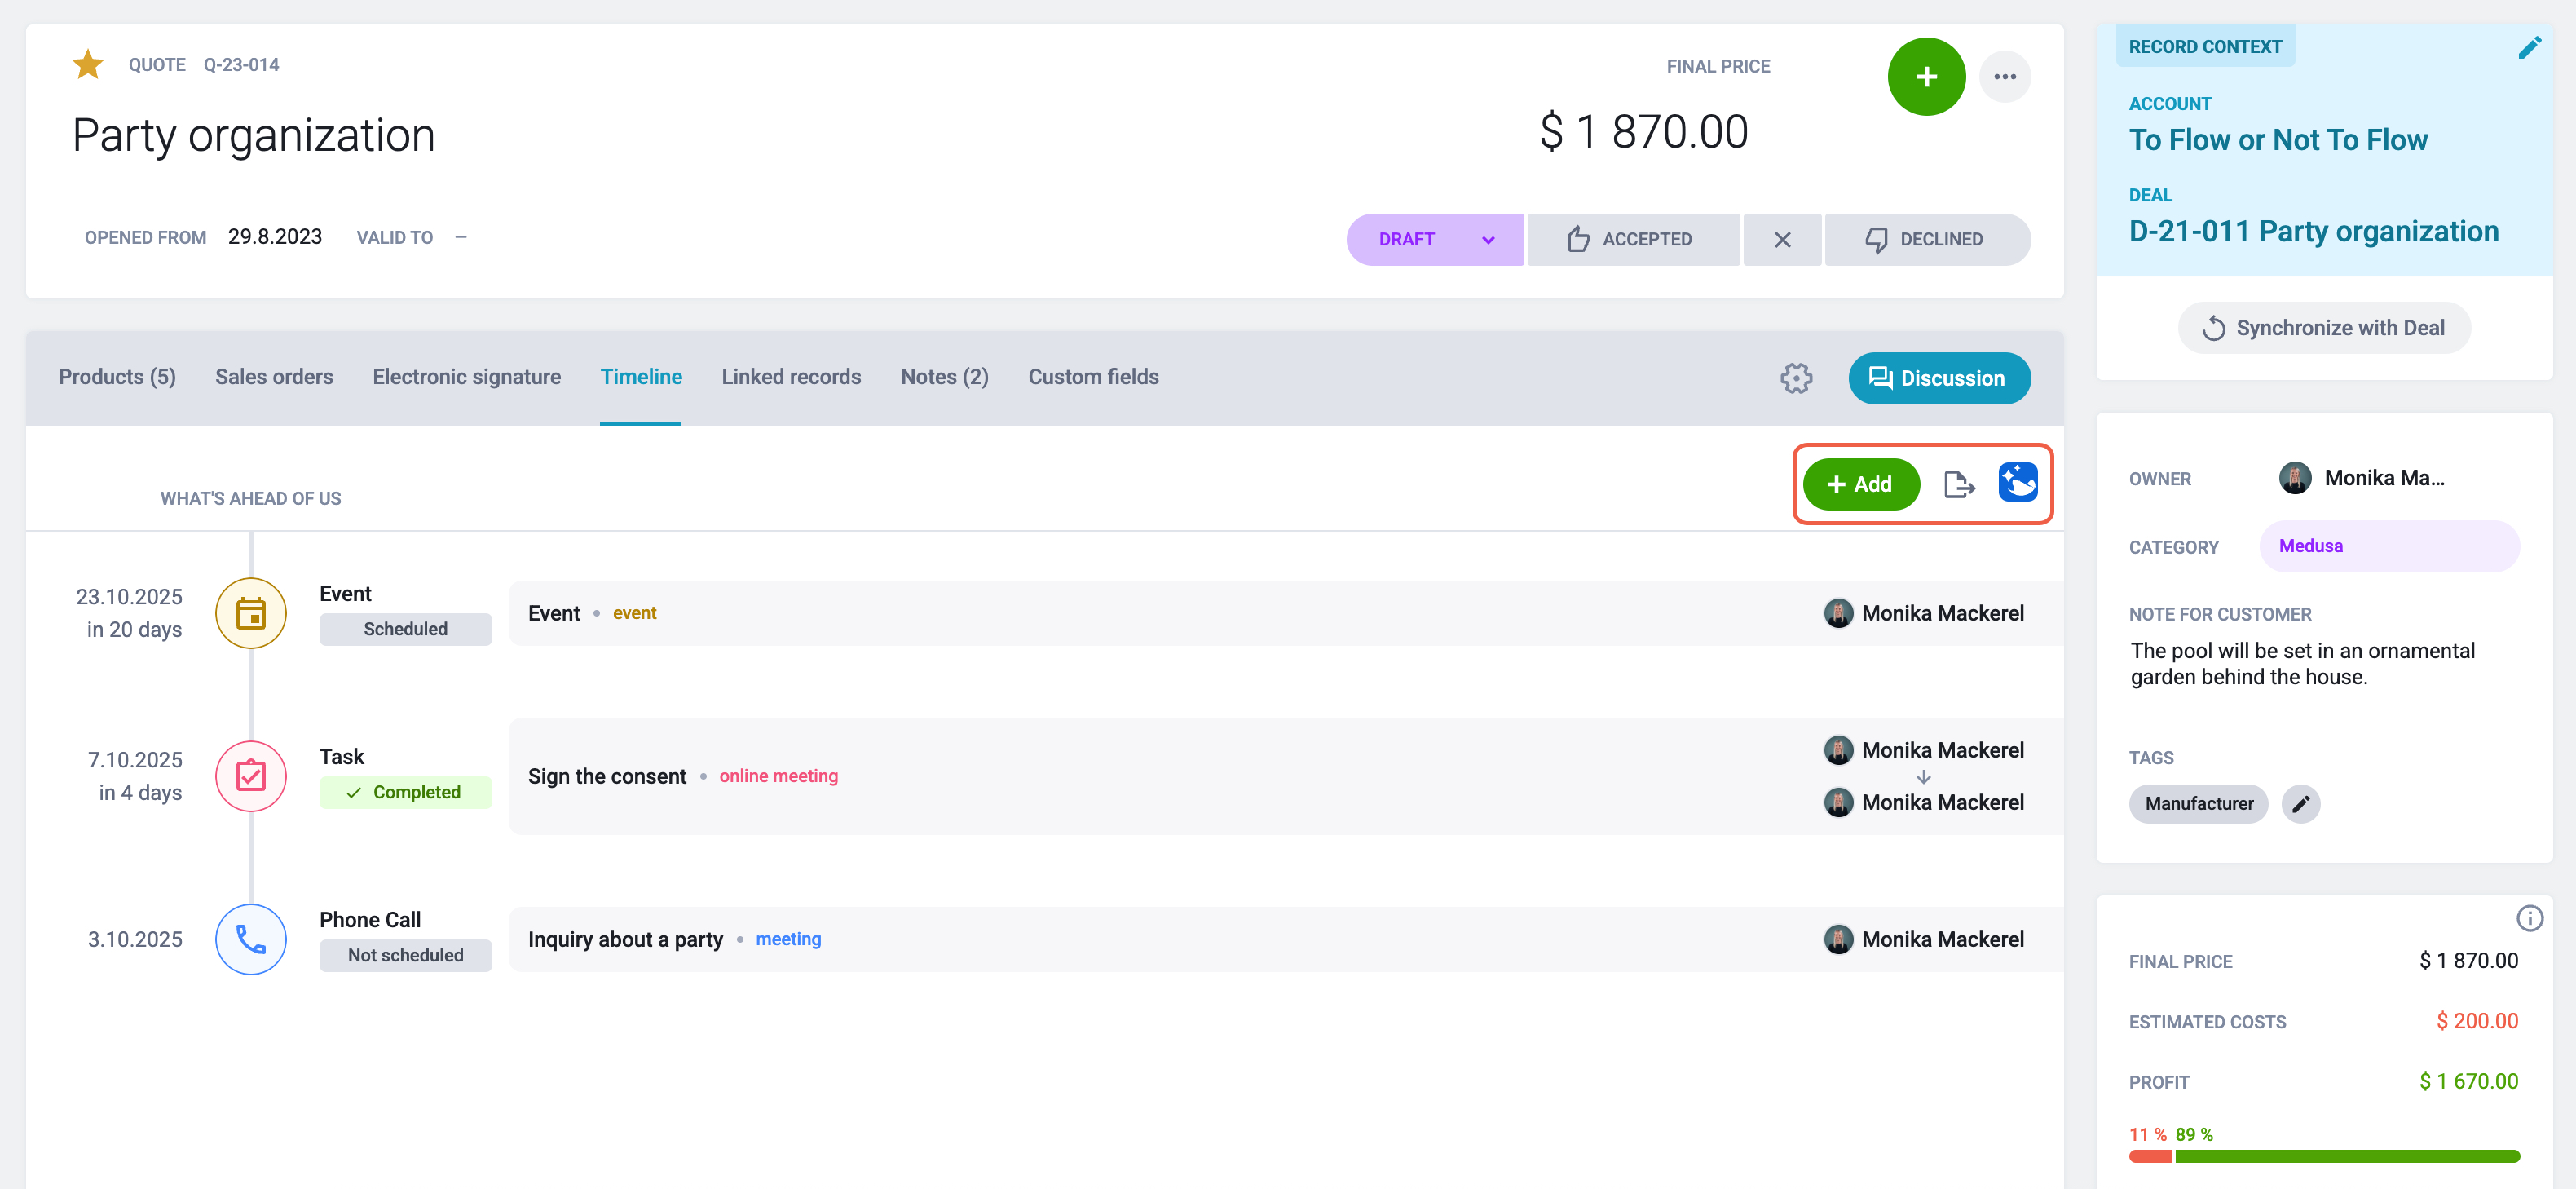Image resolution: width=2576 pixels, height=1189 pixels.
Task: Click the 23.10.2025 event date
Action: pos(129,597)
